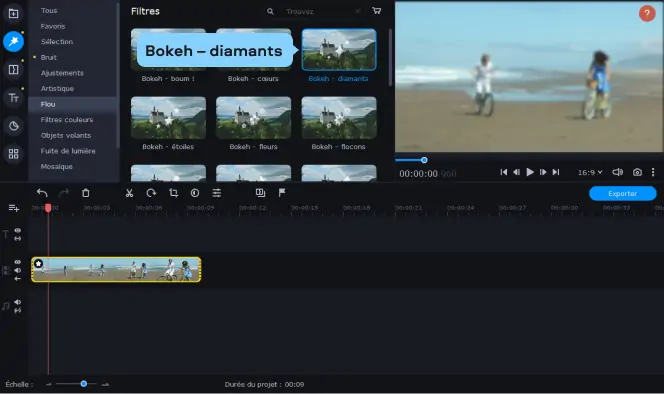Select the Crop tool in toolbar
664x394 pixels.
coord(173,193)
